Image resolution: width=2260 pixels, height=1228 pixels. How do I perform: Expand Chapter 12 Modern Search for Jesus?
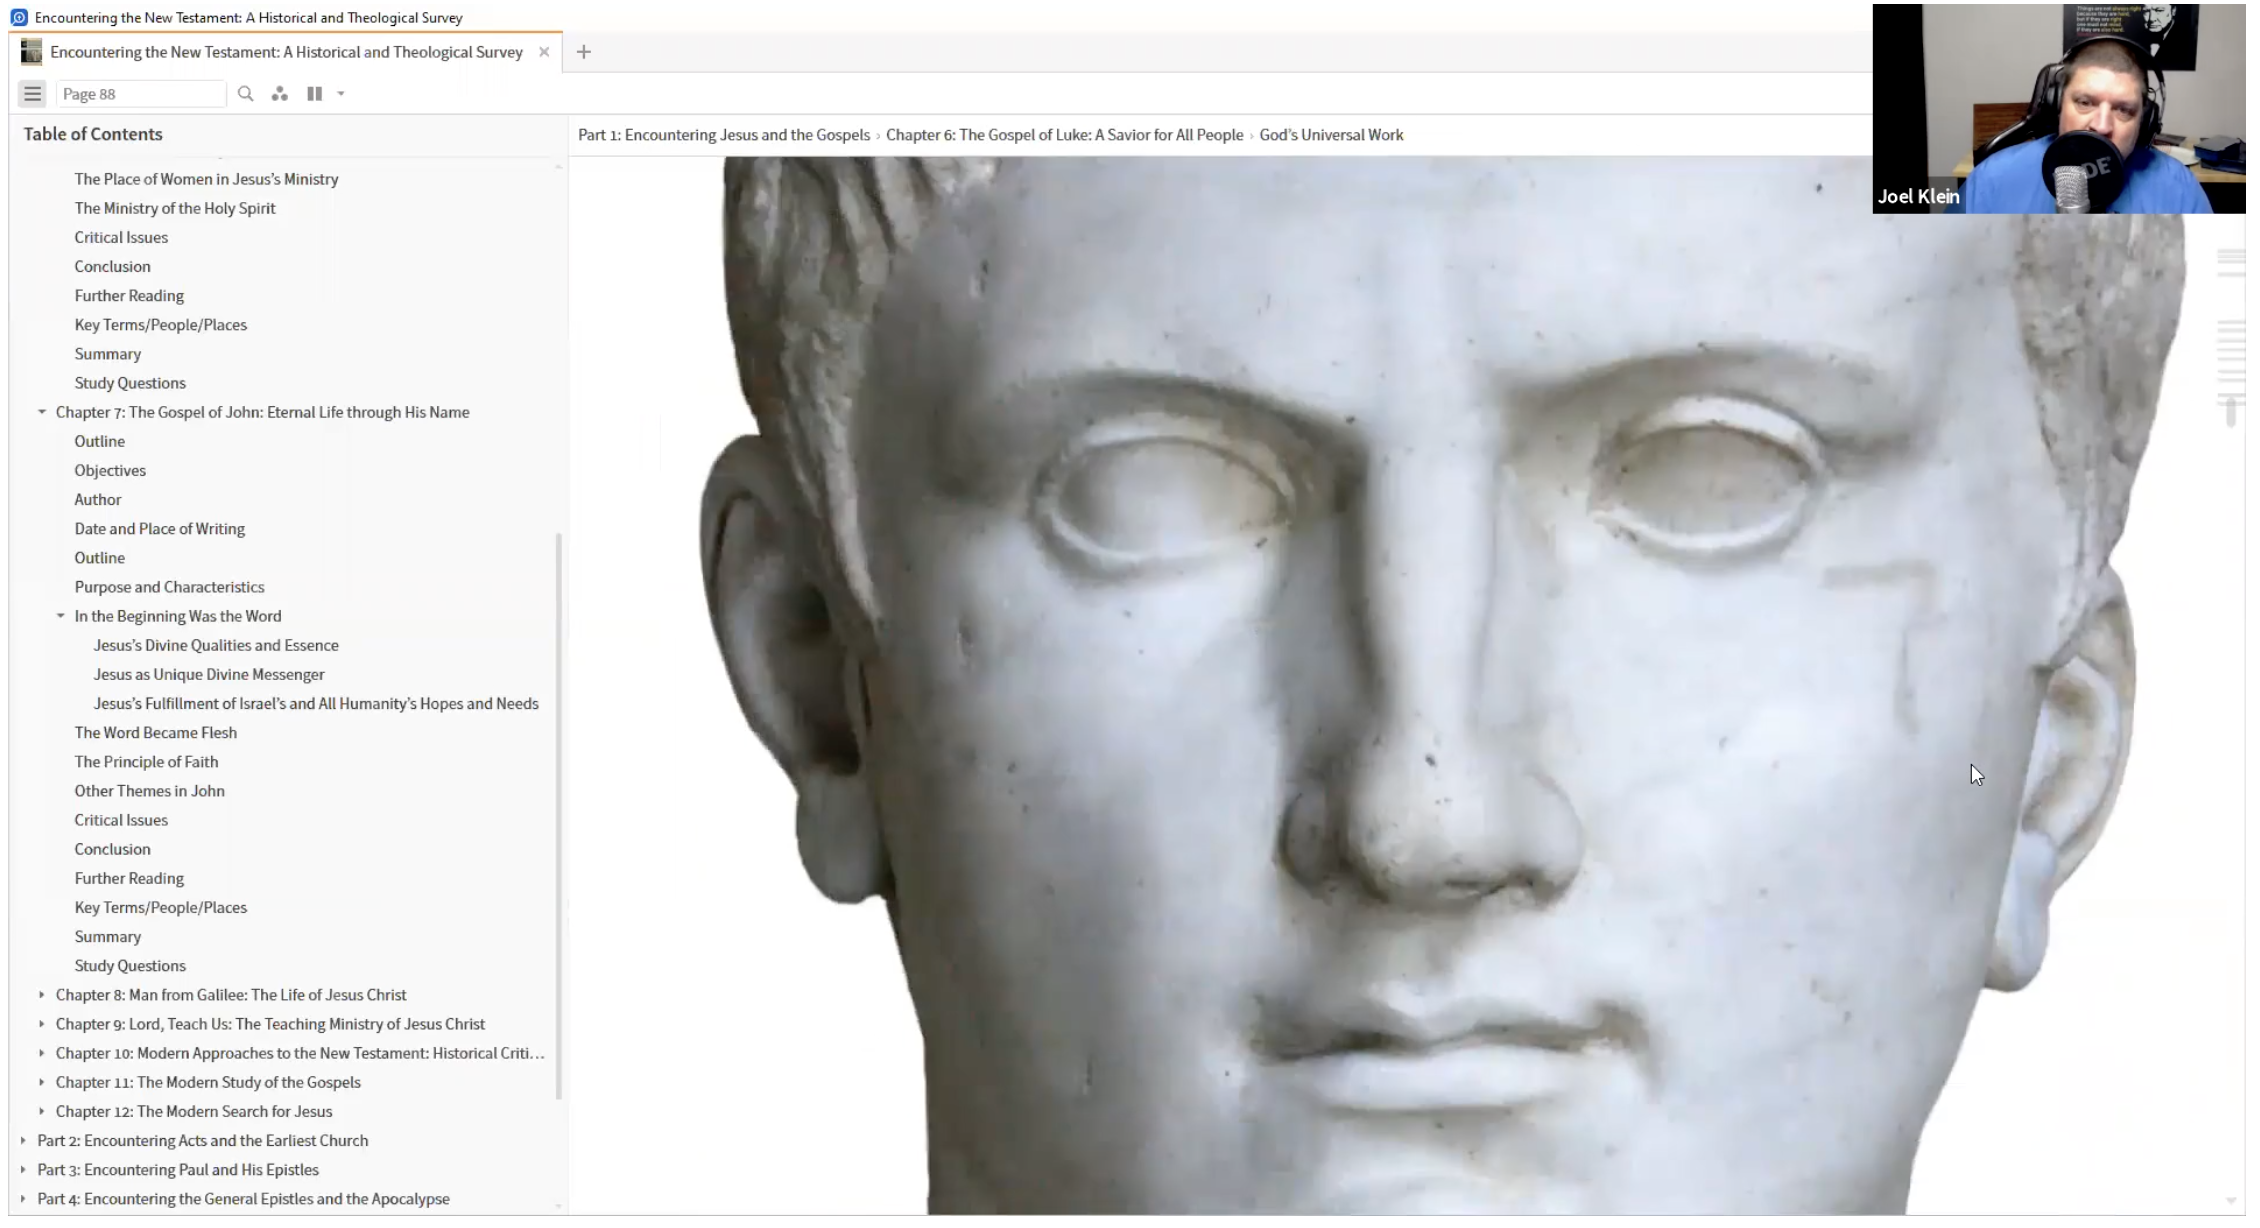pos(42,1112)
